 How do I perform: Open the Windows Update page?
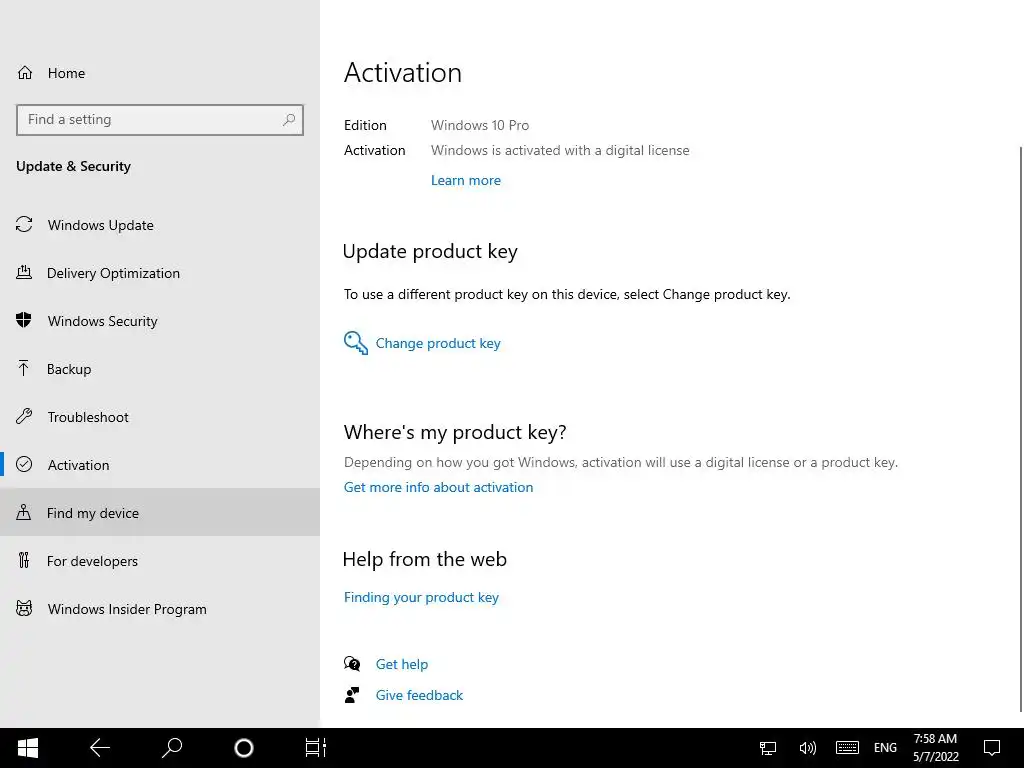pos(160,225)
